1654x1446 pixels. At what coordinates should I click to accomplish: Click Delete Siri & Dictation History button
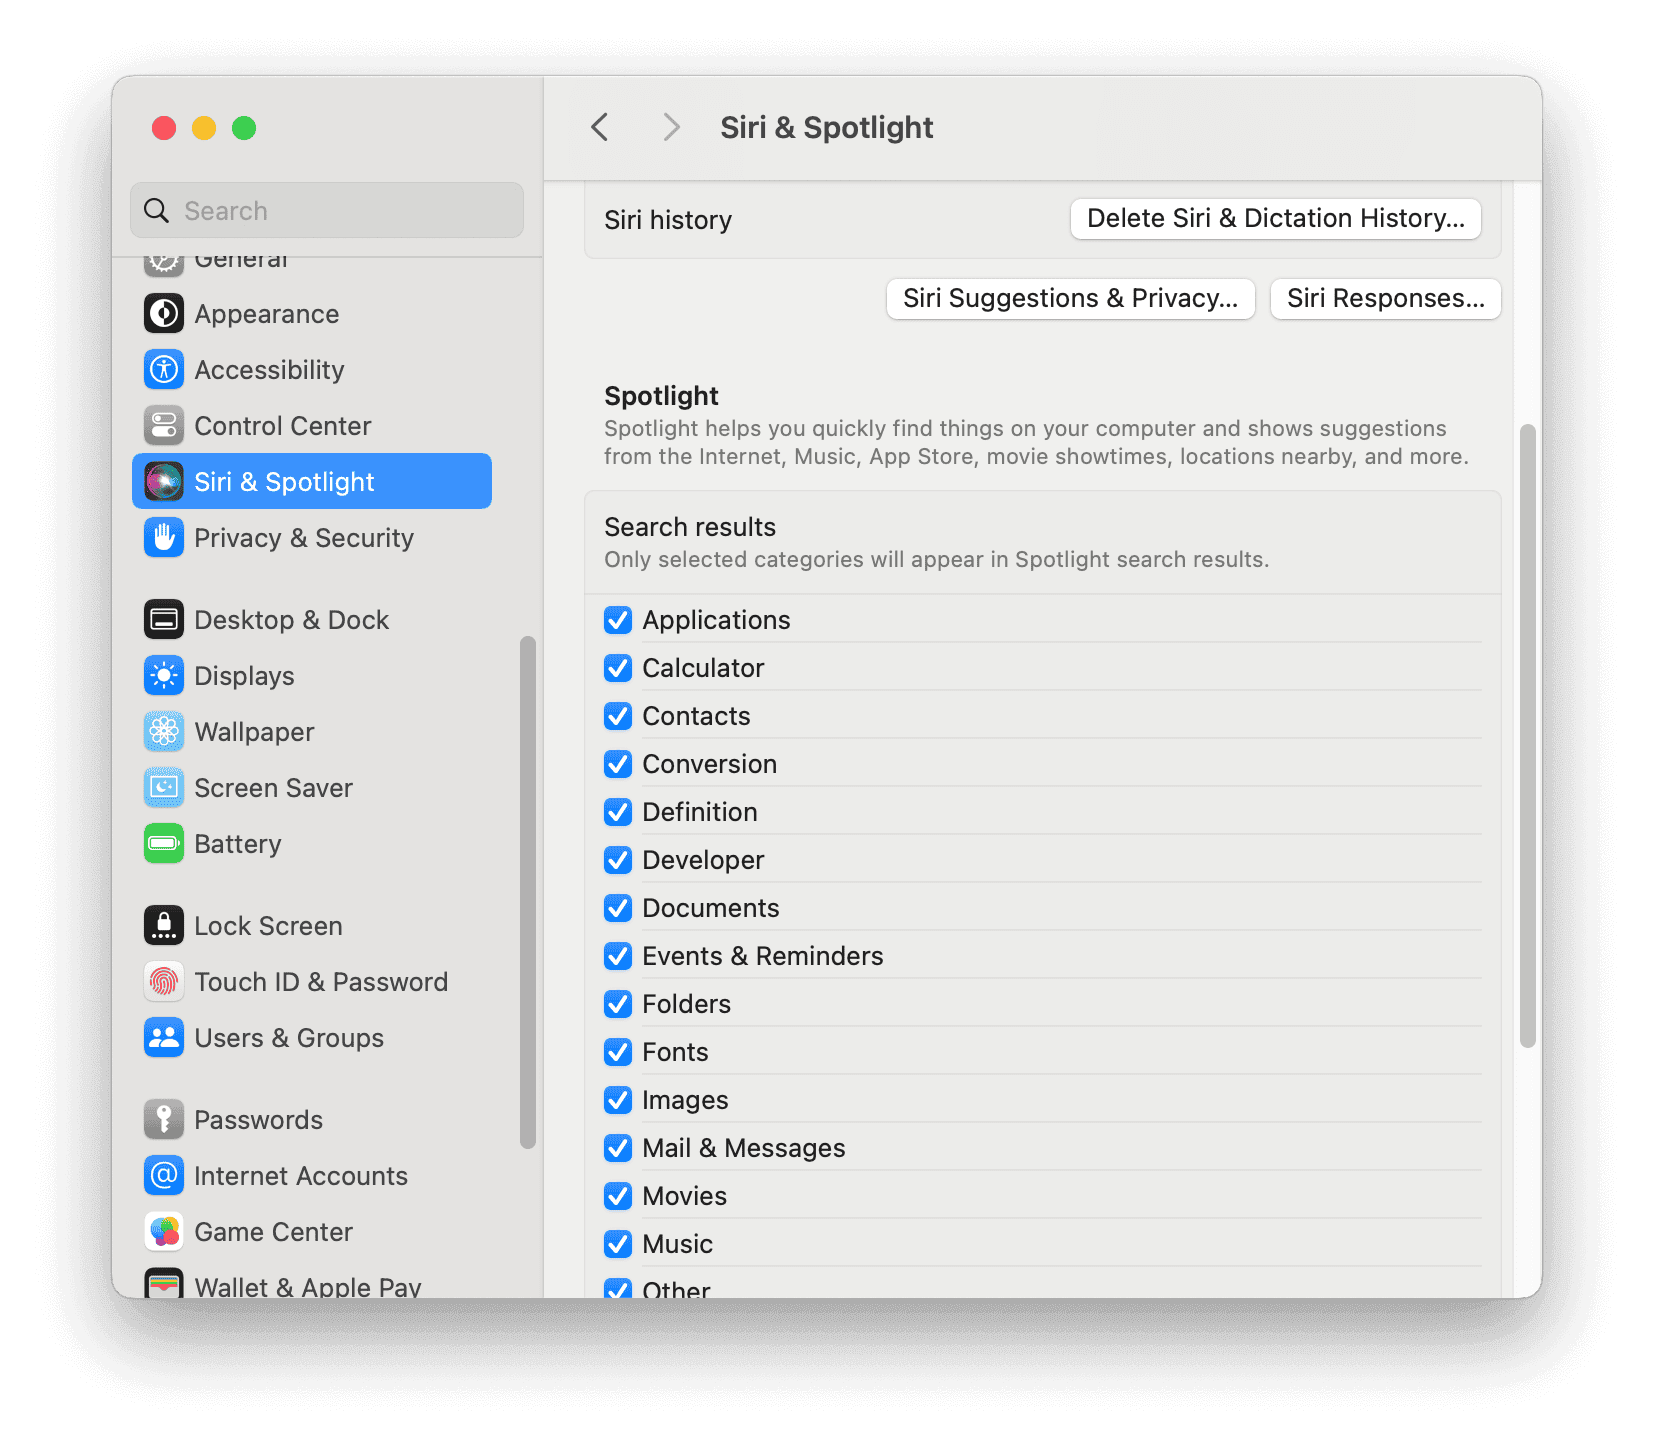1275,219
